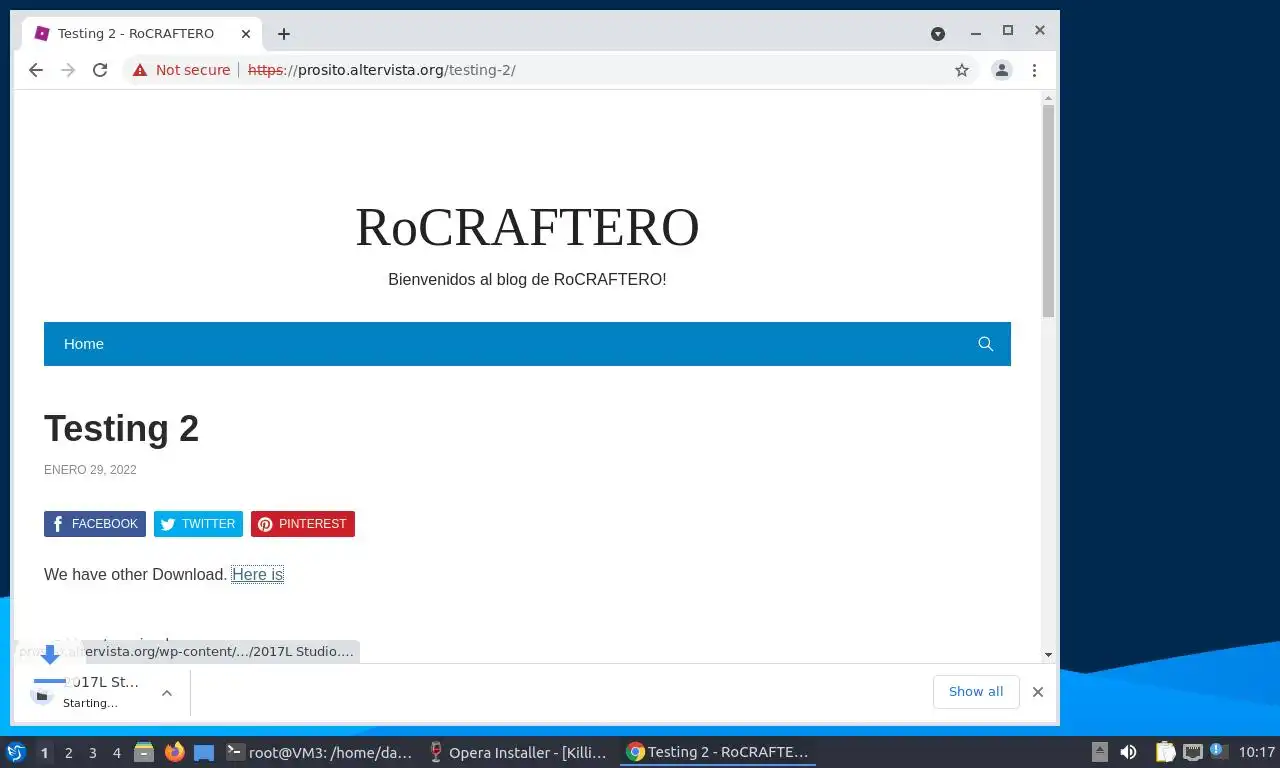The width and height of the screenshot is (1280, 768).
Task: Click the Testing 2 post heading
Action: point(121,428)
